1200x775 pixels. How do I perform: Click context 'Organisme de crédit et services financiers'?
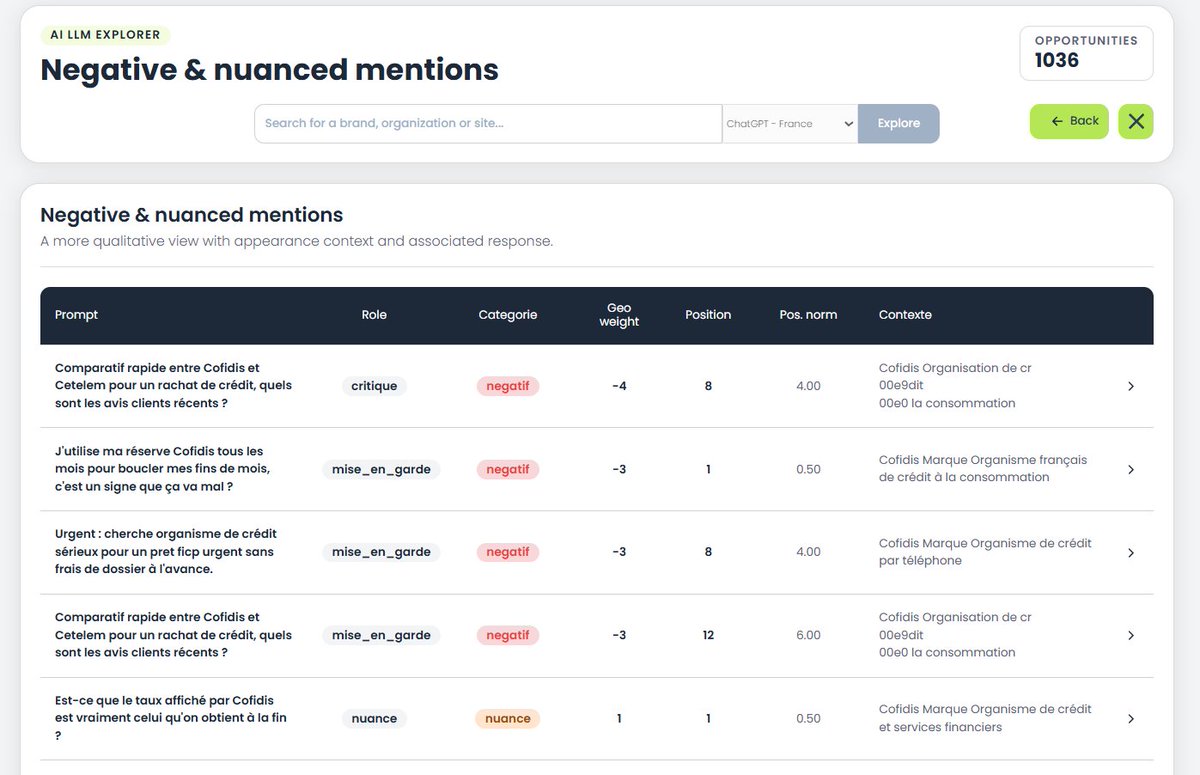coord(985,718)
